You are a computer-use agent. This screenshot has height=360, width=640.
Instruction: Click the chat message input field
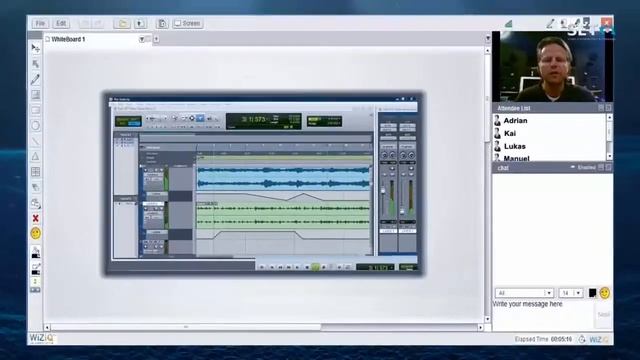coord(543,314)
